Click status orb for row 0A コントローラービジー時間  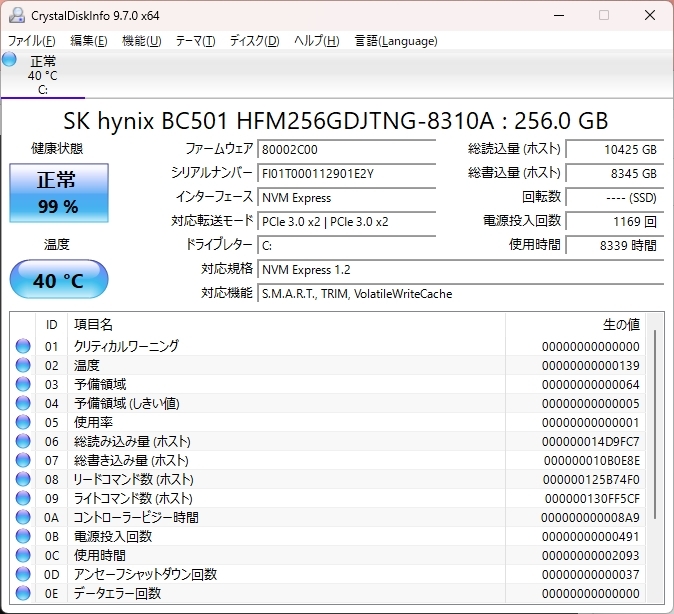[x=23, y=517]
